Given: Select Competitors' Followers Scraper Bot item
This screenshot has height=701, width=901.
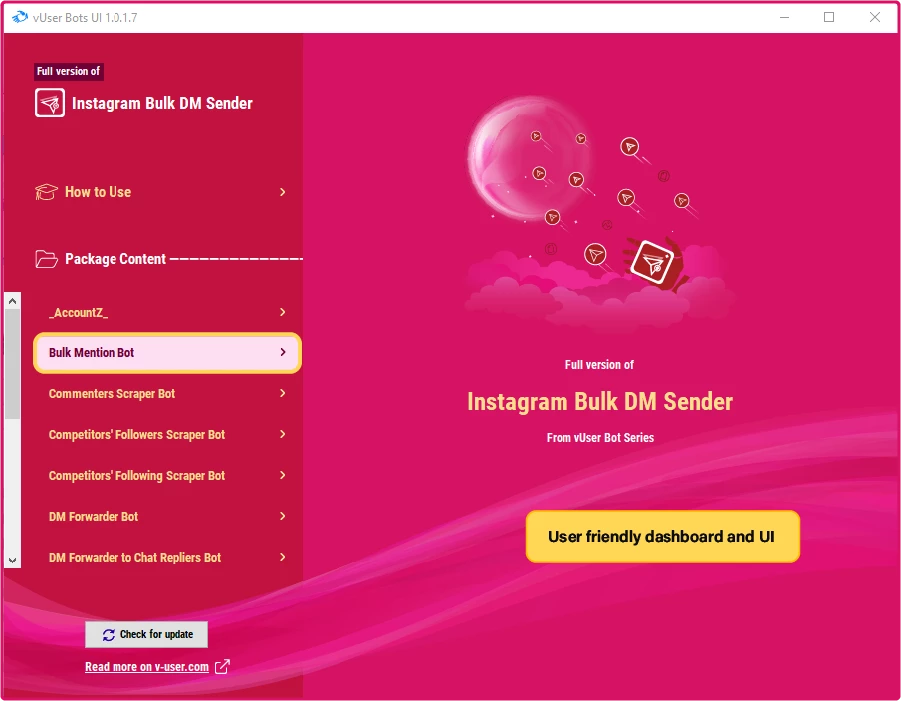Looking at the screenshot, I should [x=167, y=434].
